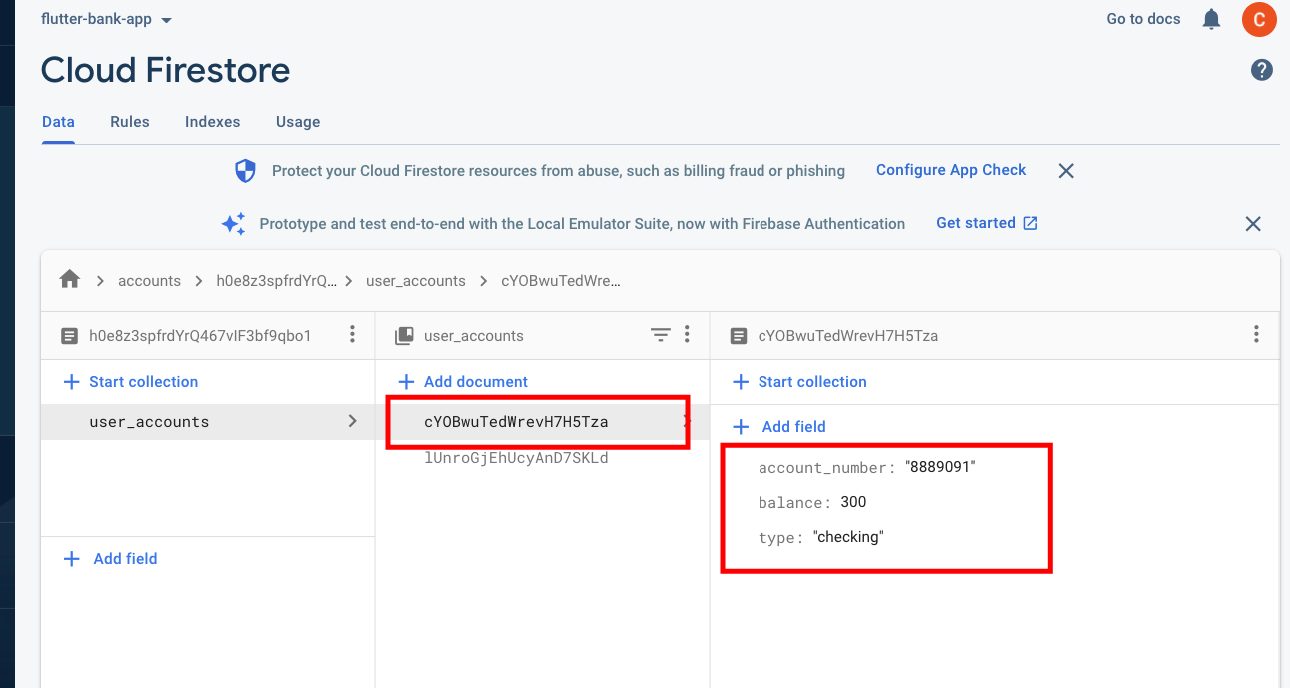Click the user_accounts panel header text
The image size is (1290, 688).
pyautogui.click(x=474, y=336)
